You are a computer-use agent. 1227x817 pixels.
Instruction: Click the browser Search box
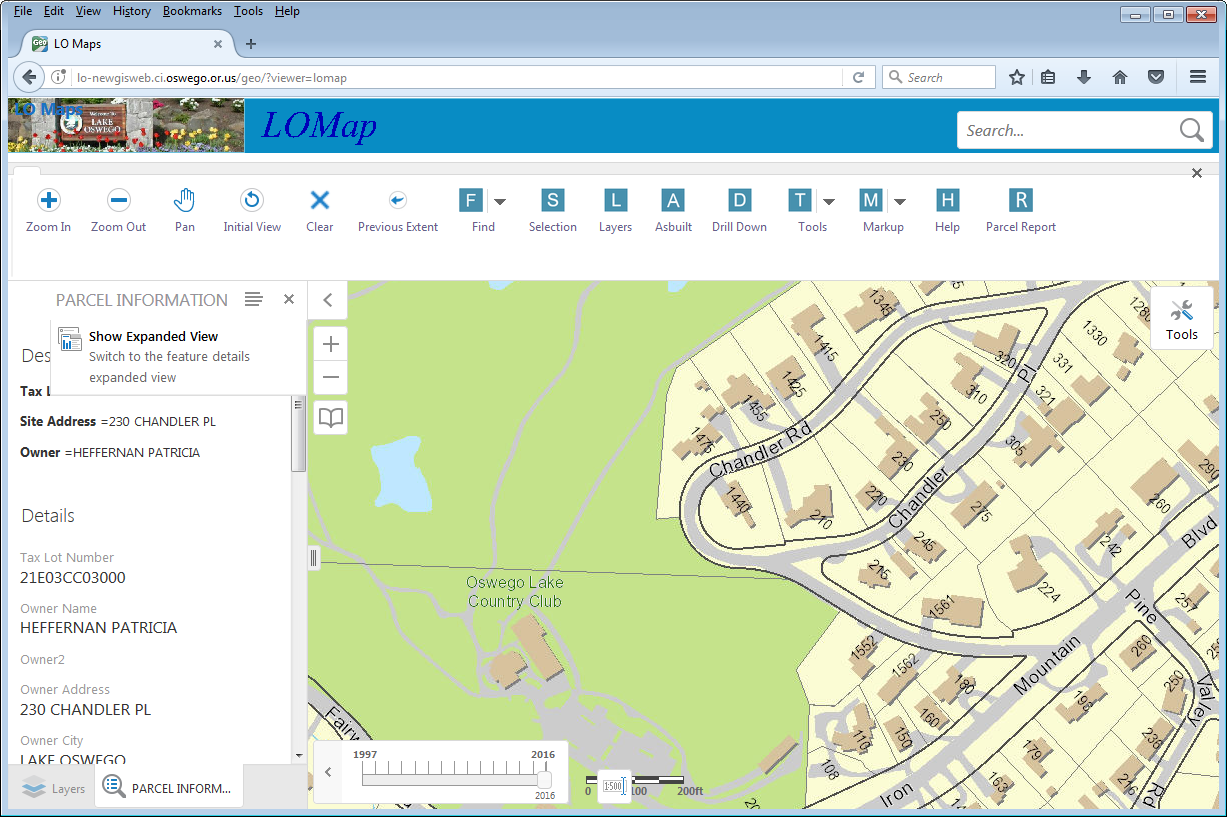point(939,77)
